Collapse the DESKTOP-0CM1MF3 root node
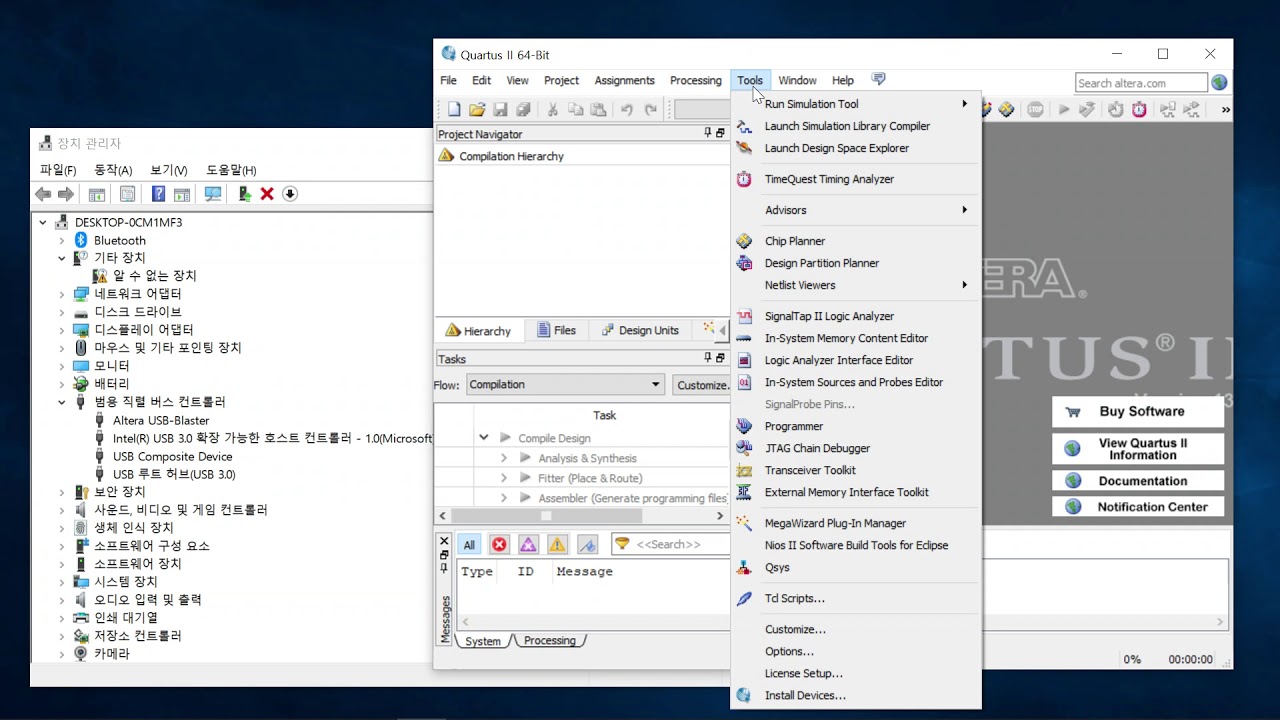1280x720 pixels. 43,223
